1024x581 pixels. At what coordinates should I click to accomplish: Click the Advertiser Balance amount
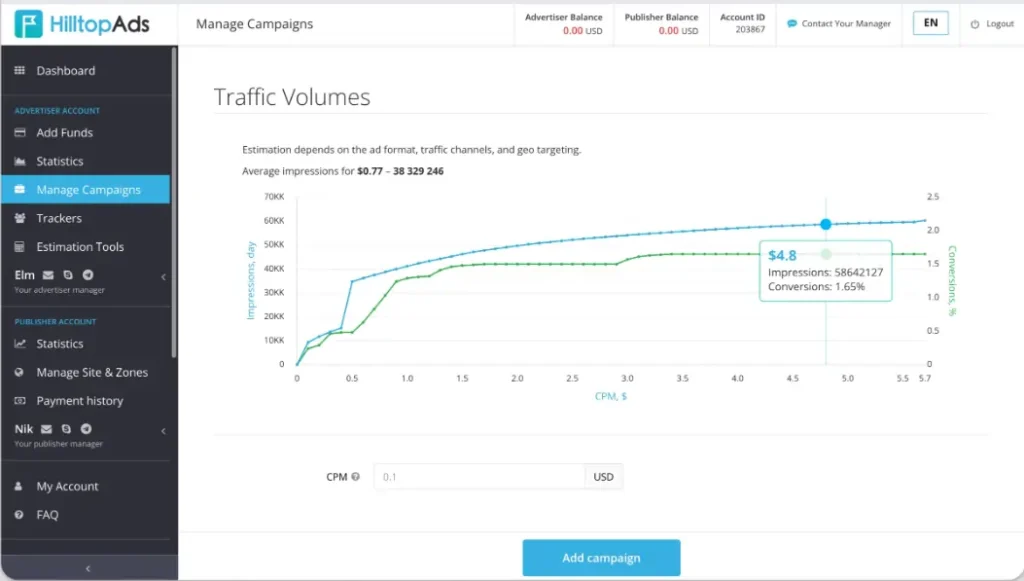coord(583,31)
